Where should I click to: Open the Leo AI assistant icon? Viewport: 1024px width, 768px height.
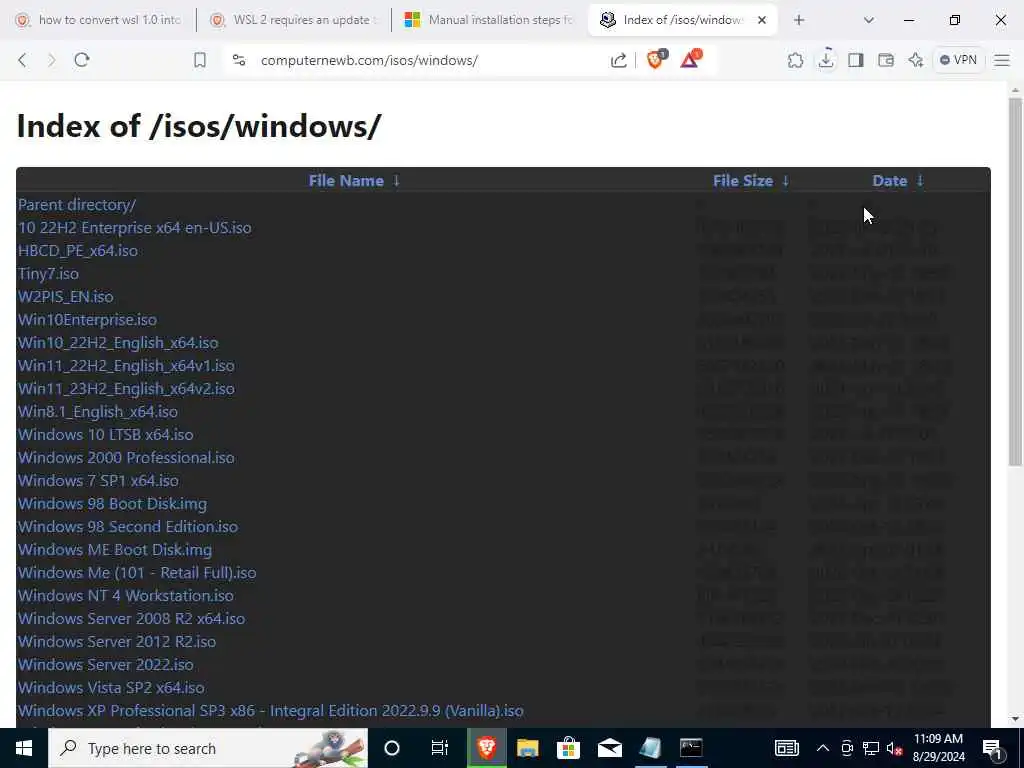click(916, 60)
